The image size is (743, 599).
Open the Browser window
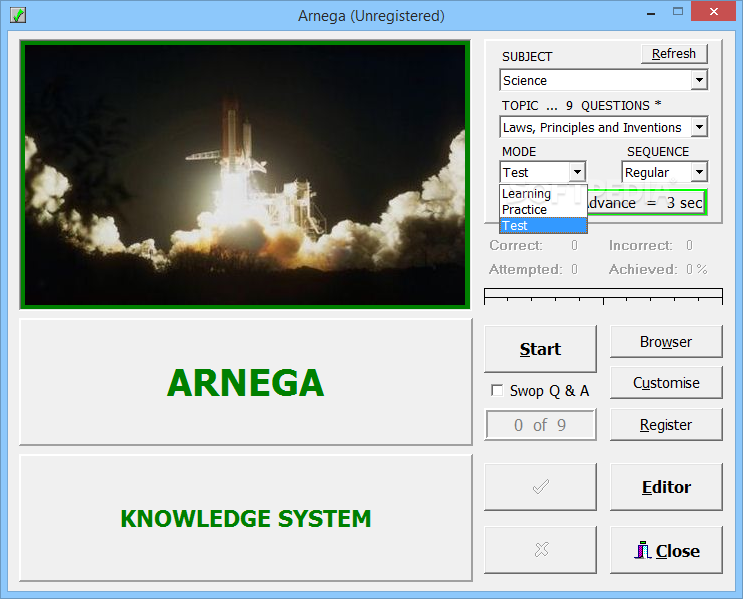click(x=666, y=342)
